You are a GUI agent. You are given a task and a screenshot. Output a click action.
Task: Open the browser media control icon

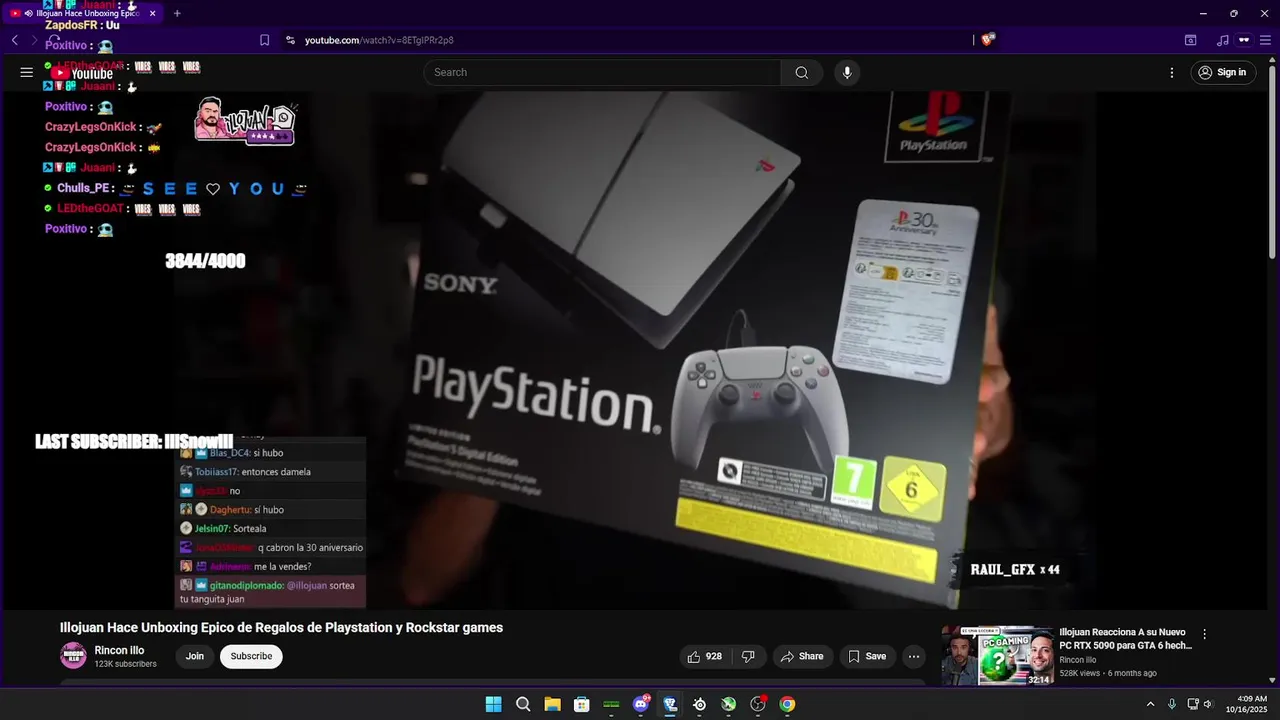click(1222, 40)
